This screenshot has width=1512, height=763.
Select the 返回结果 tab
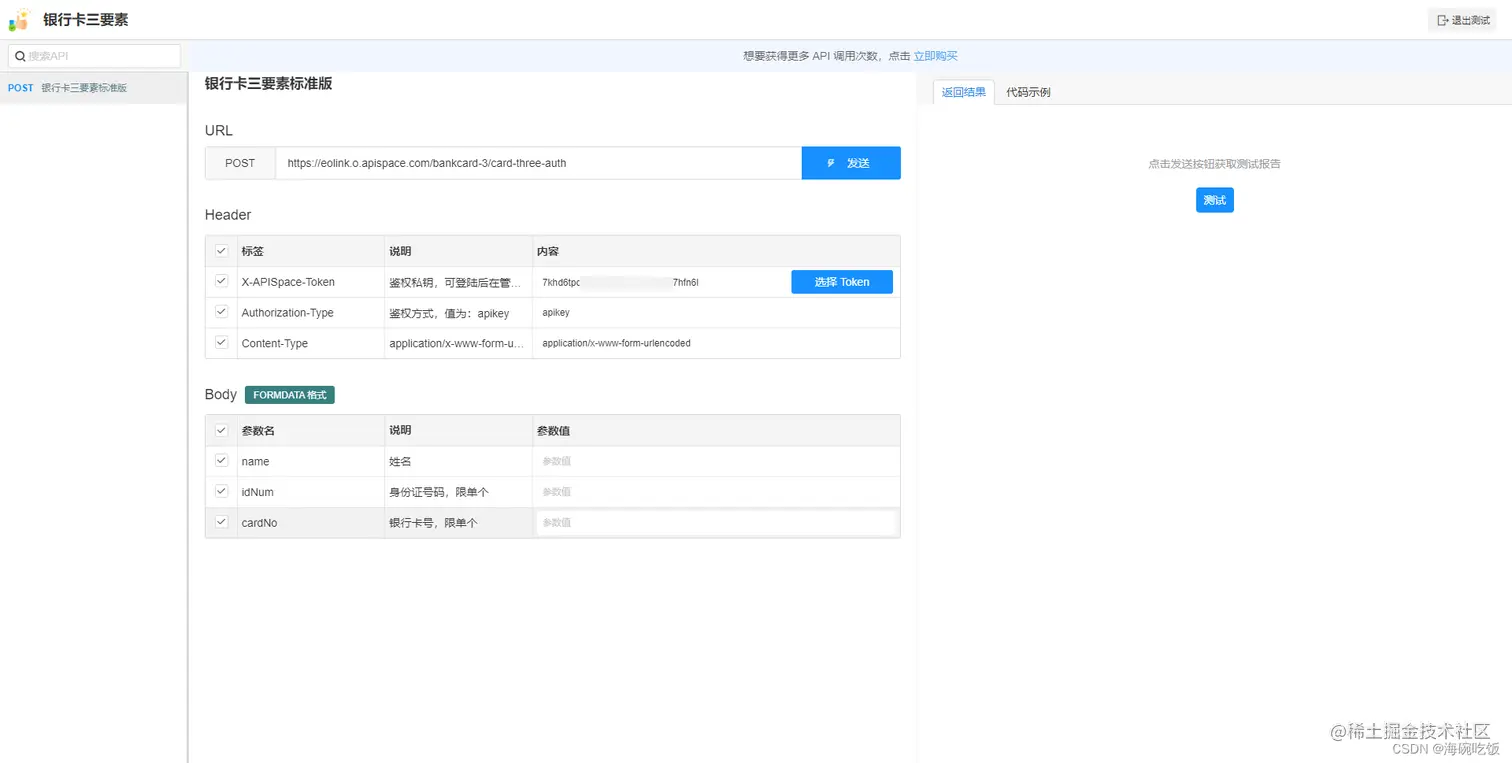[x=962, y=90]
